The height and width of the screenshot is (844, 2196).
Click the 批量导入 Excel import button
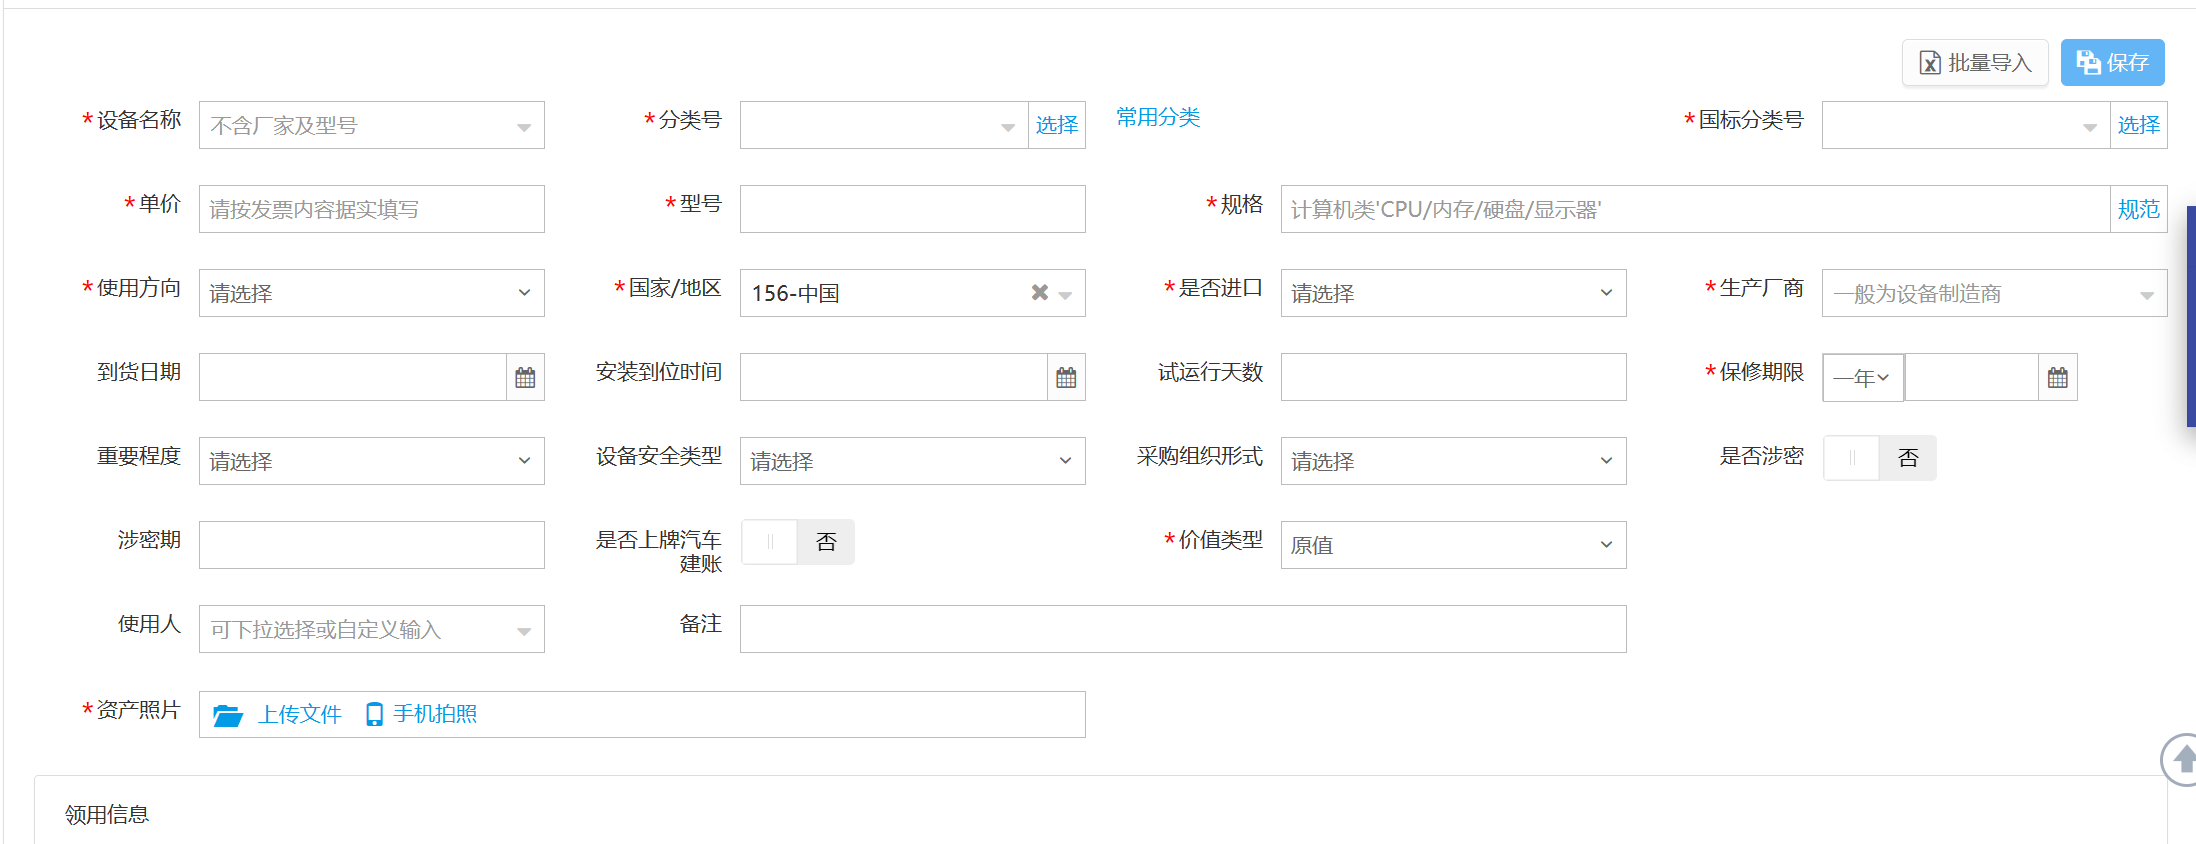(x=1974, y=63)
